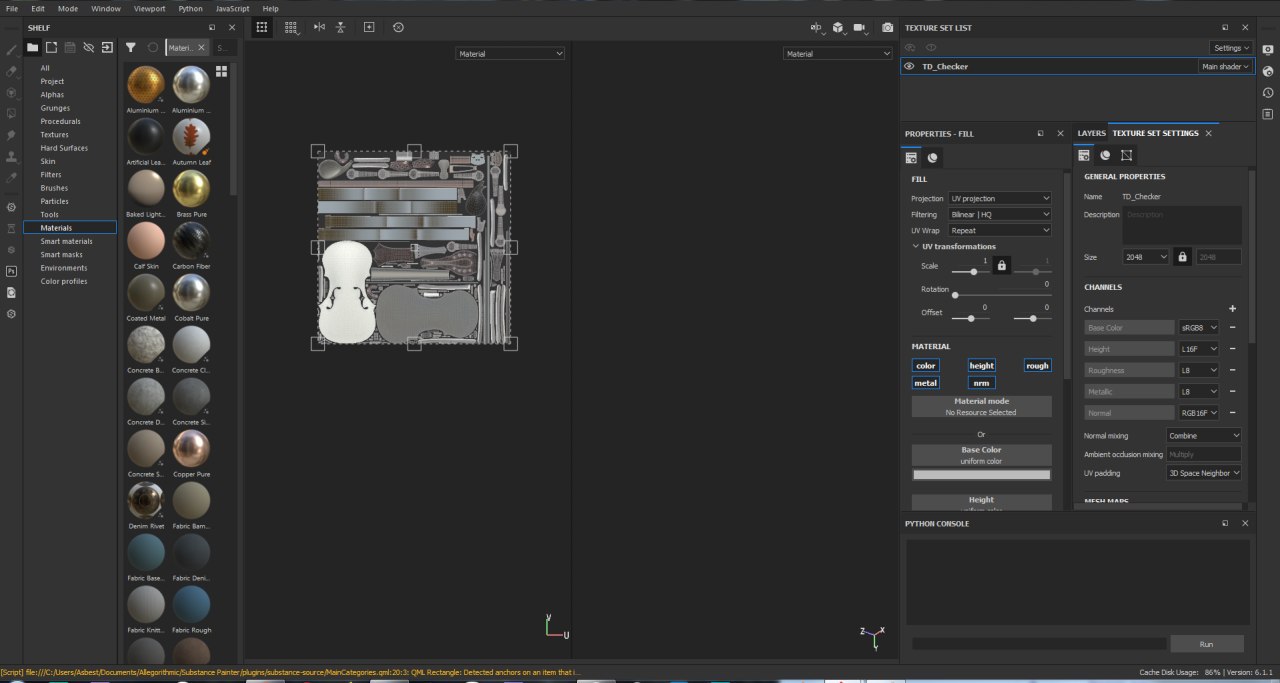Click the shelf import resources icon
The height and width of the screenshot is (683, 1280).
pyautogui.click(x=107, y=47)
